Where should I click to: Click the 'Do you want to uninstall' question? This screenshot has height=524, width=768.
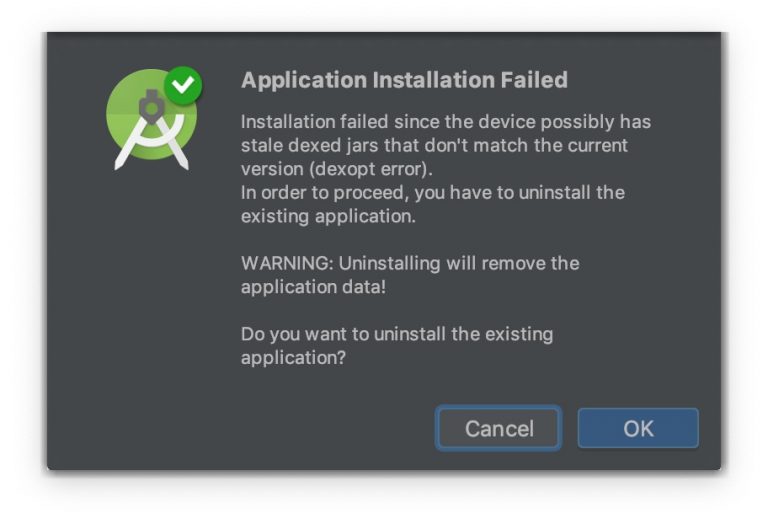click(x=396, y=334)
